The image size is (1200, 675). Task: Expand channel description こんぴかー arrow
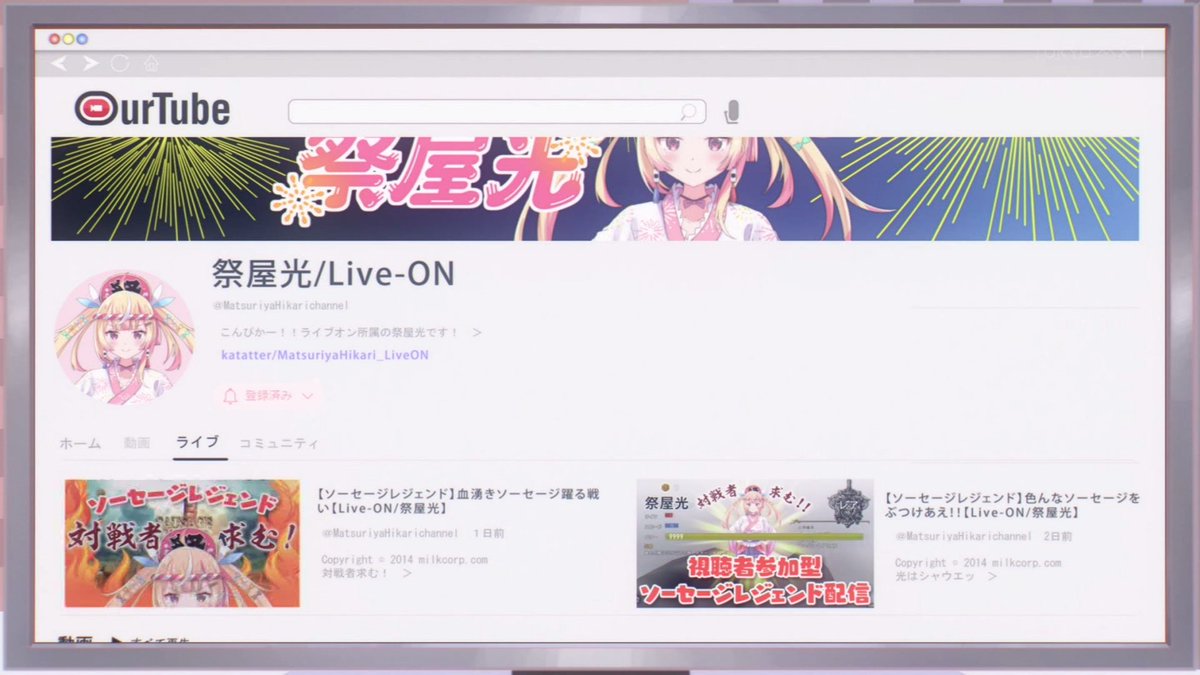(x=477, y=332)
